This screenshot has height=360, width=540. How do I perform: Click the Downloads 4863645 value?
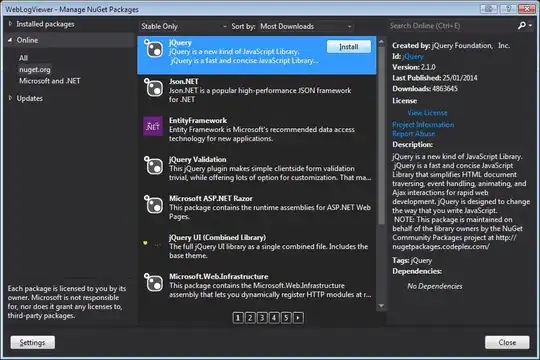click(x=445, y=89)
